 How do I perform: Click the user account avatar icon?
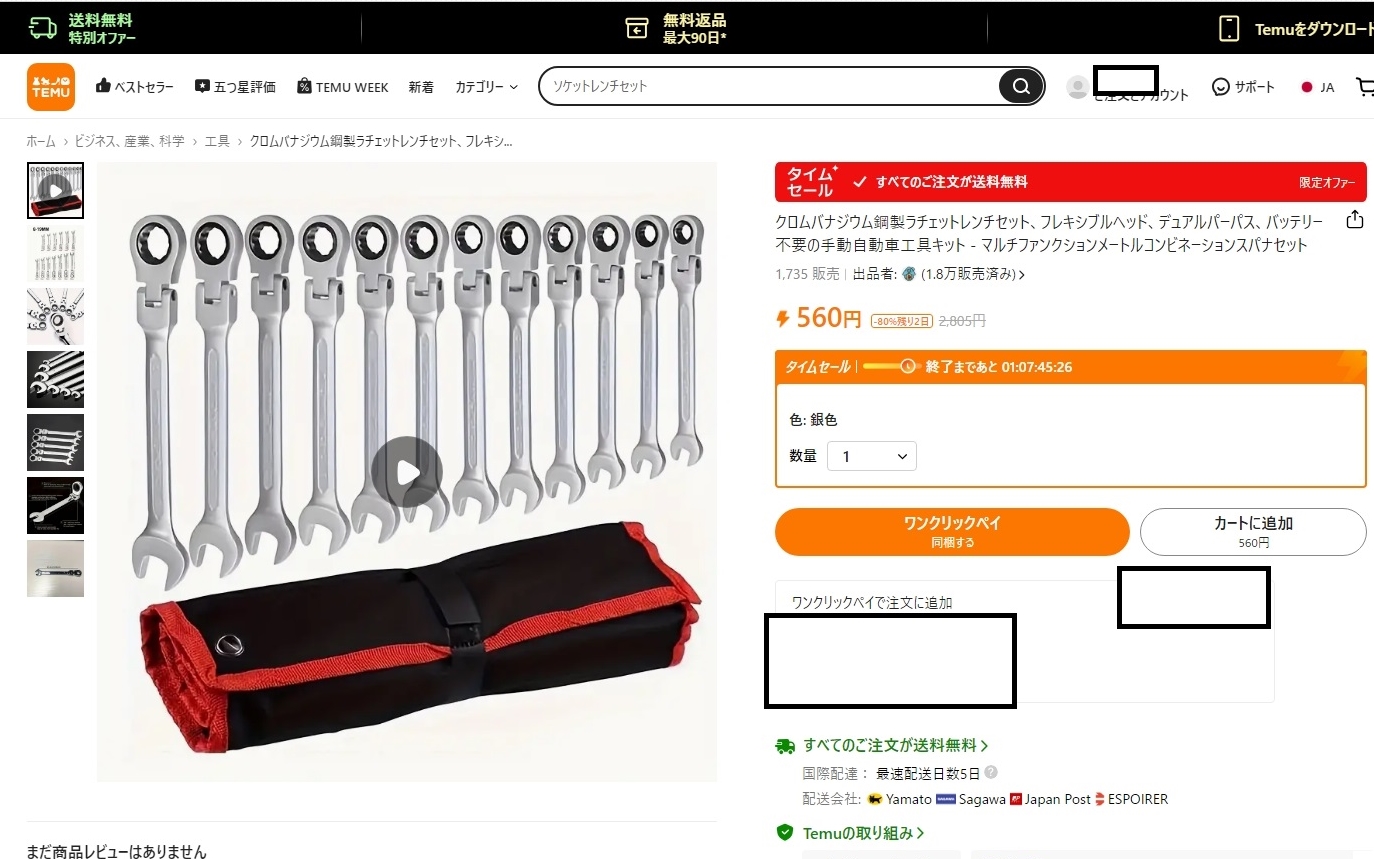click(1077, 87)
